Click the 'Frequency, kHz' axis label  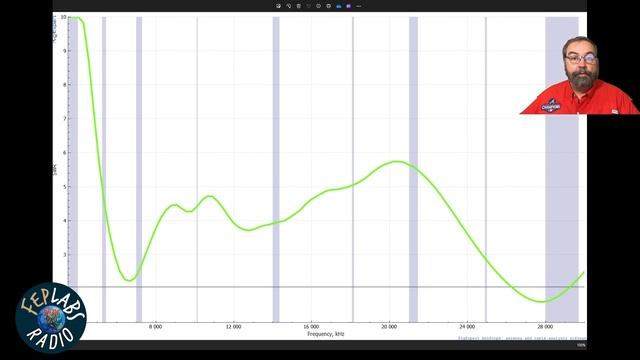[326, 334]
